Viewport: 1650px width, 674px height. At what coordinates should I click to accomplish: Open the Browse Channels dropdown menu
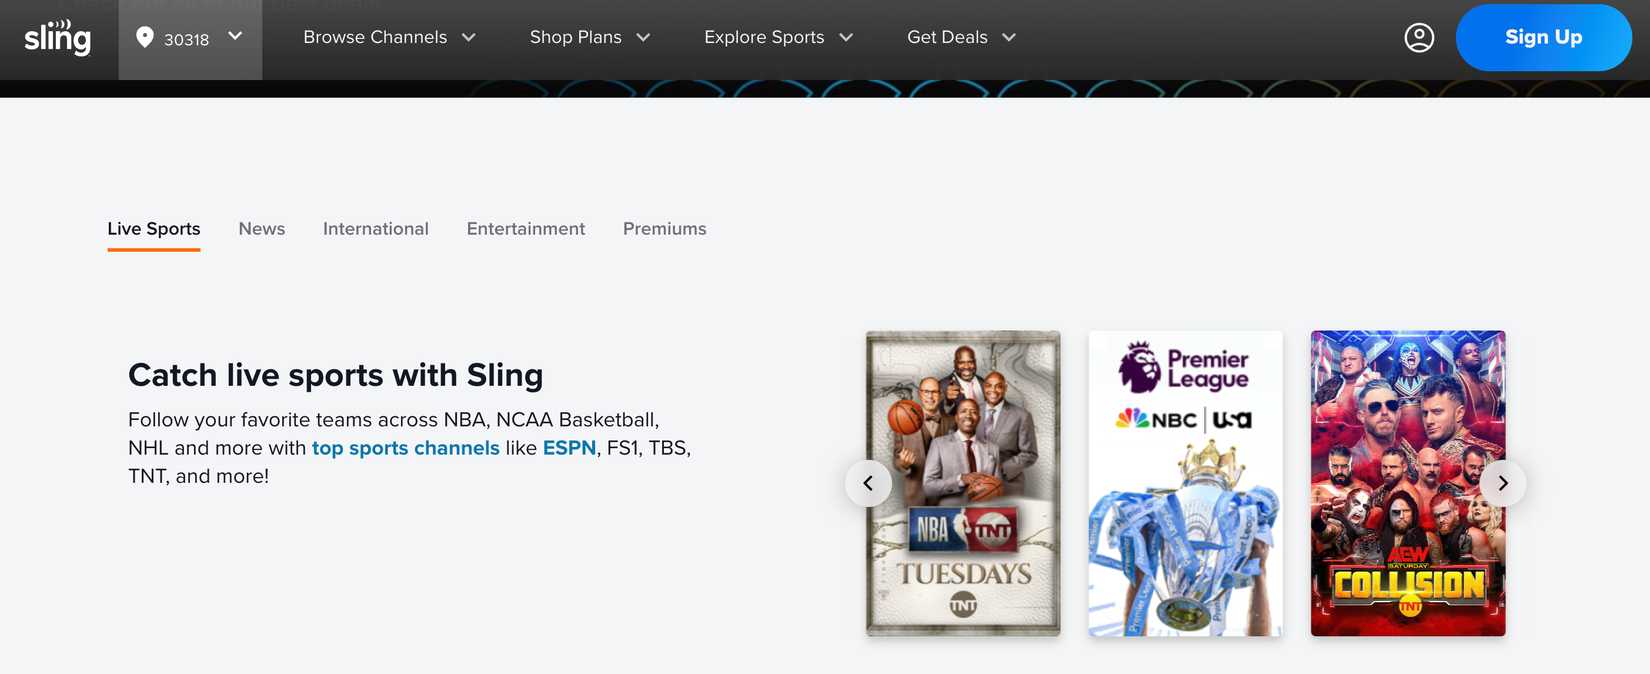click(x=389, y=37)
